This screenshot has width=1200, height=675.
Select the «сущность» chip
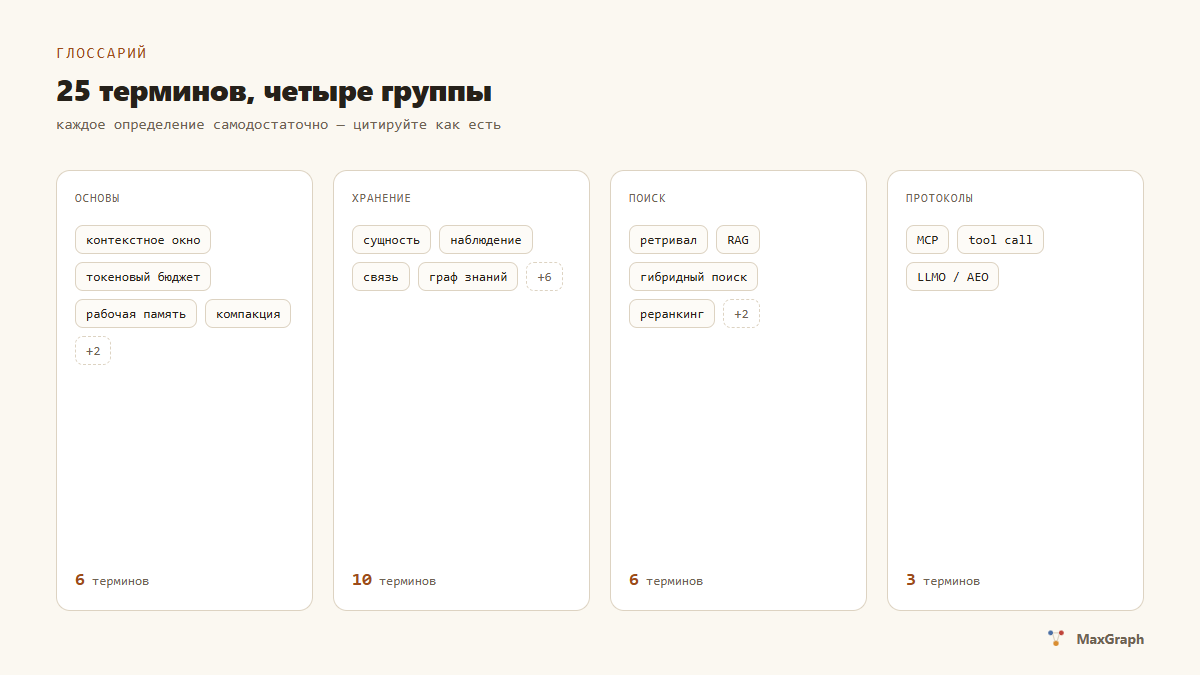point(391,240)
